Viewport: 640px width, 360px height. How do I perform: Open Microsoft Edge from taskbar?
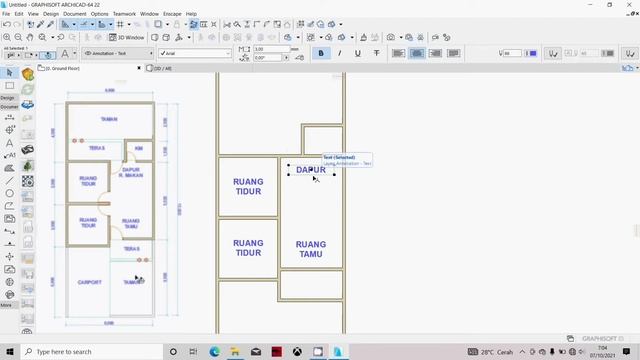point(214,351)
